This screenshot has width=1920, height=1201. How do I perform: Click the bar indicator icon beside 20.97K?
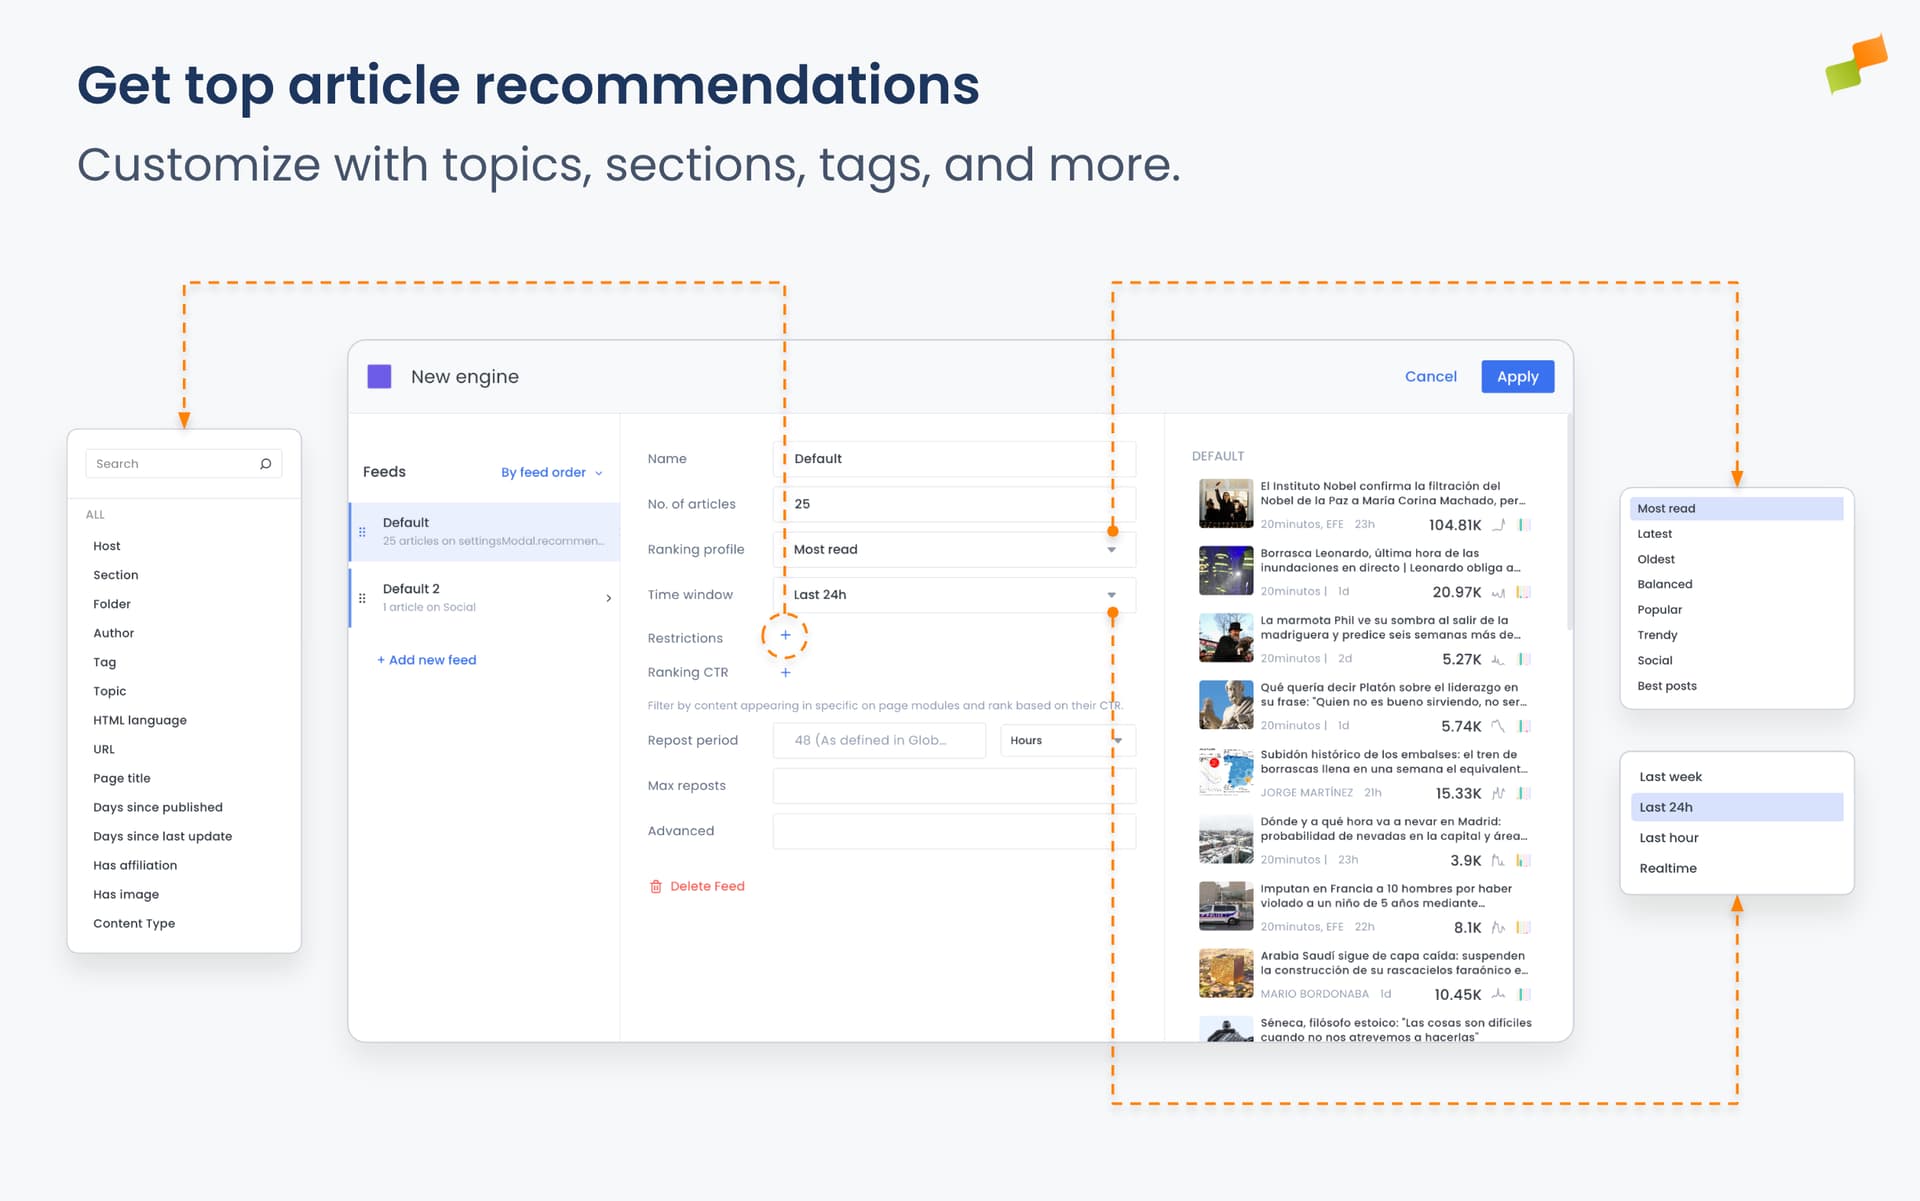[1523, 592]
